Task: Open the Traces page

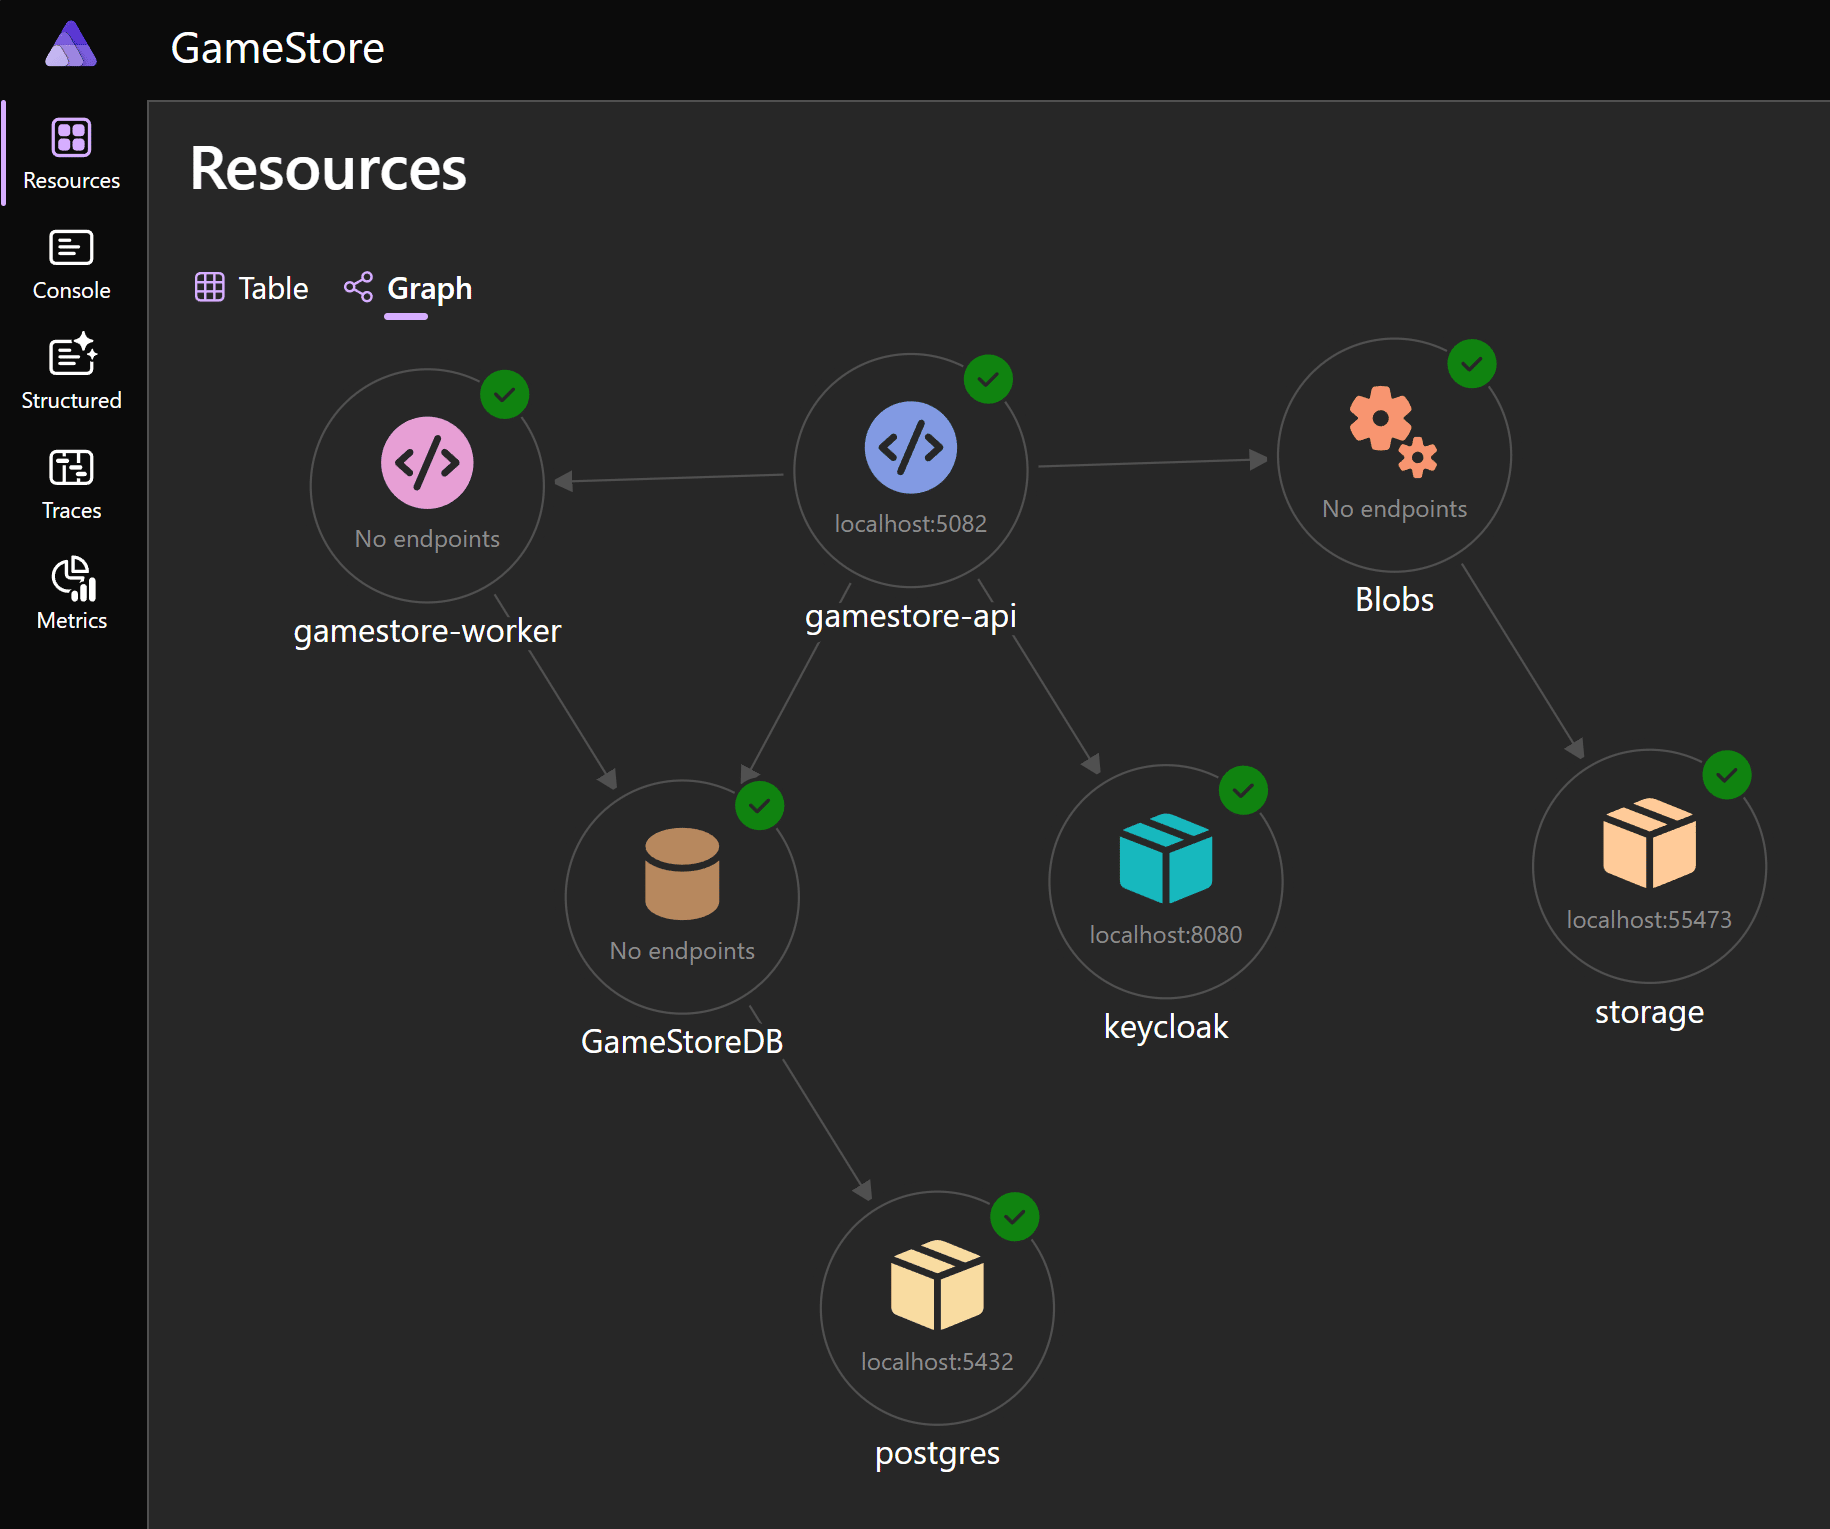Action: coord(72,484)
